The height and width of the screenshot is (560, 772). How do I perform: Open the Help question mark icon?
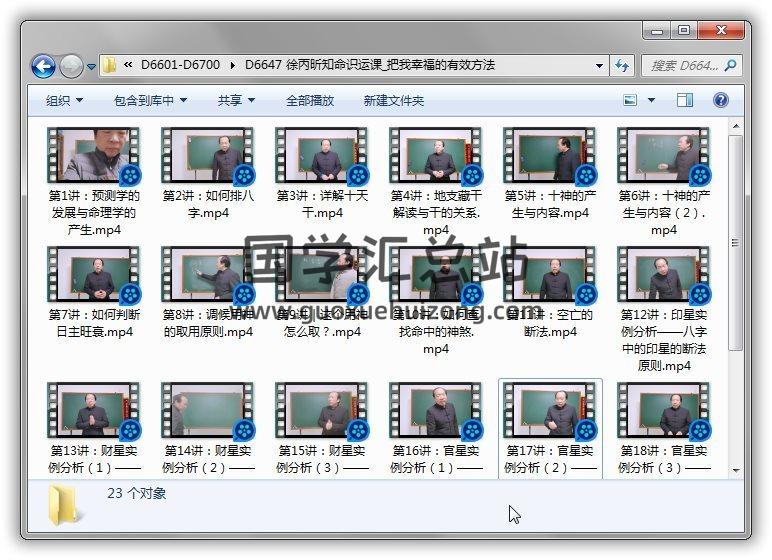point(720,100)
